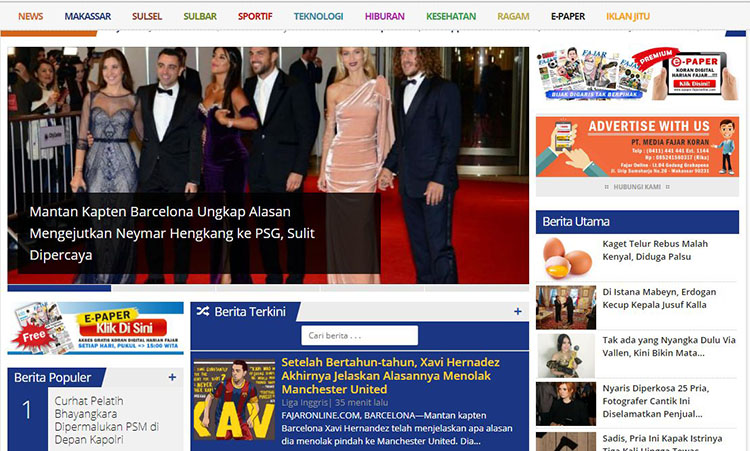750x451 pixels.
Task: Open the Barcelona captain Neymar headline in the slider
Action: pos(172,233)
